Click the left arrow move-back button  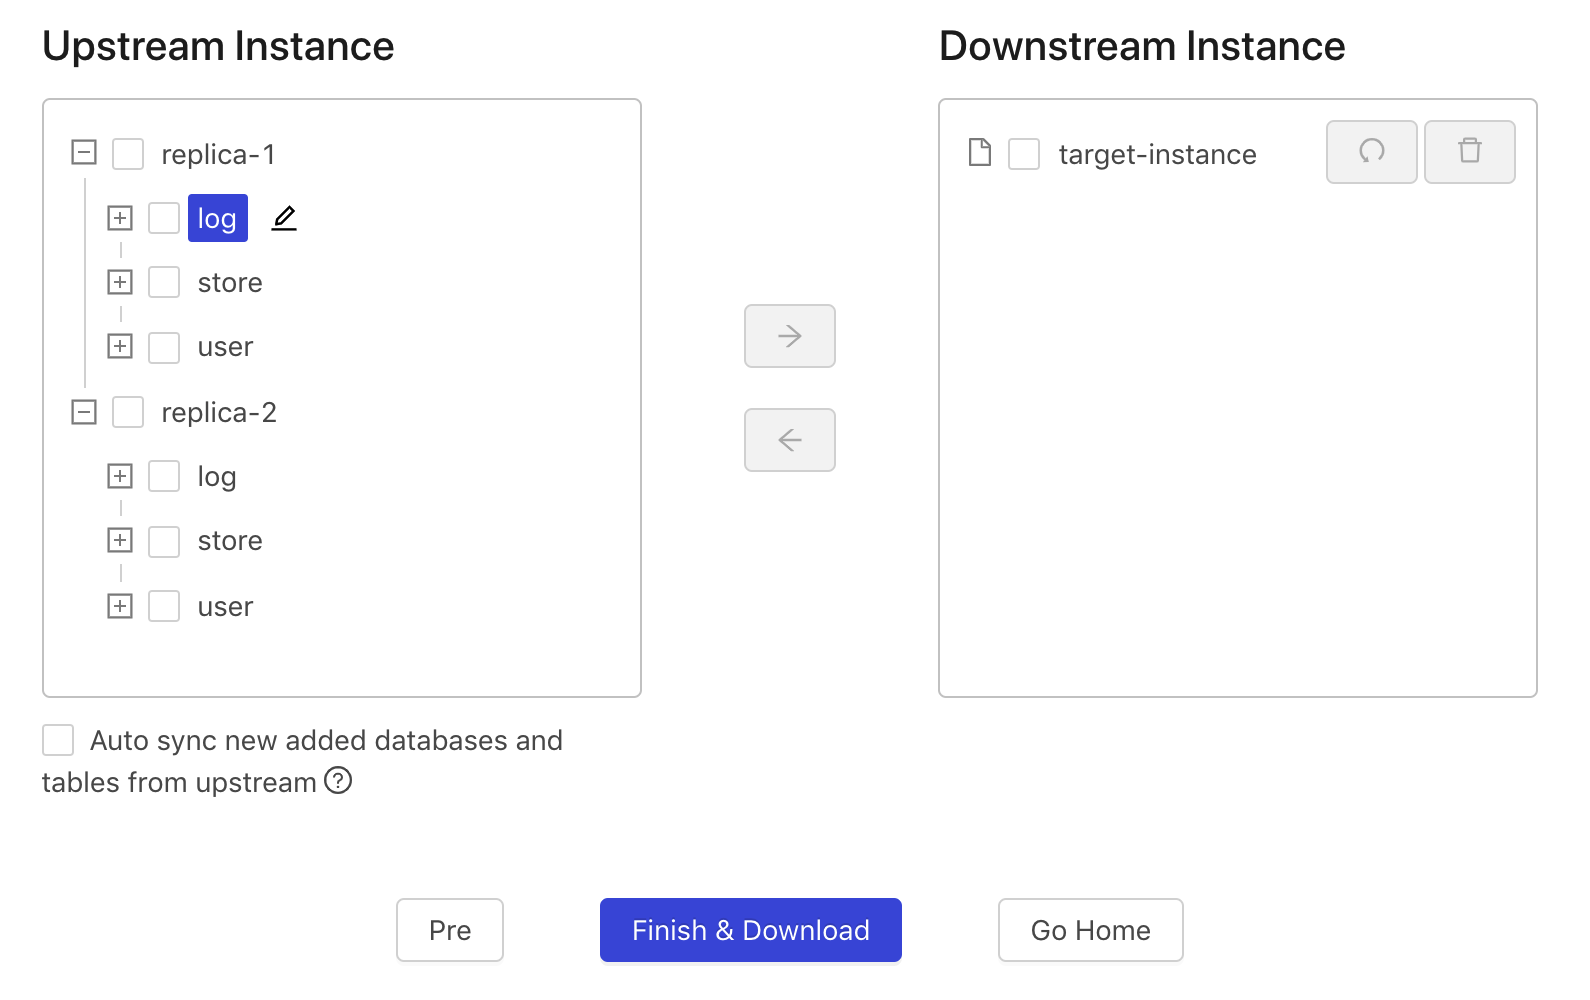coord(790,440)
